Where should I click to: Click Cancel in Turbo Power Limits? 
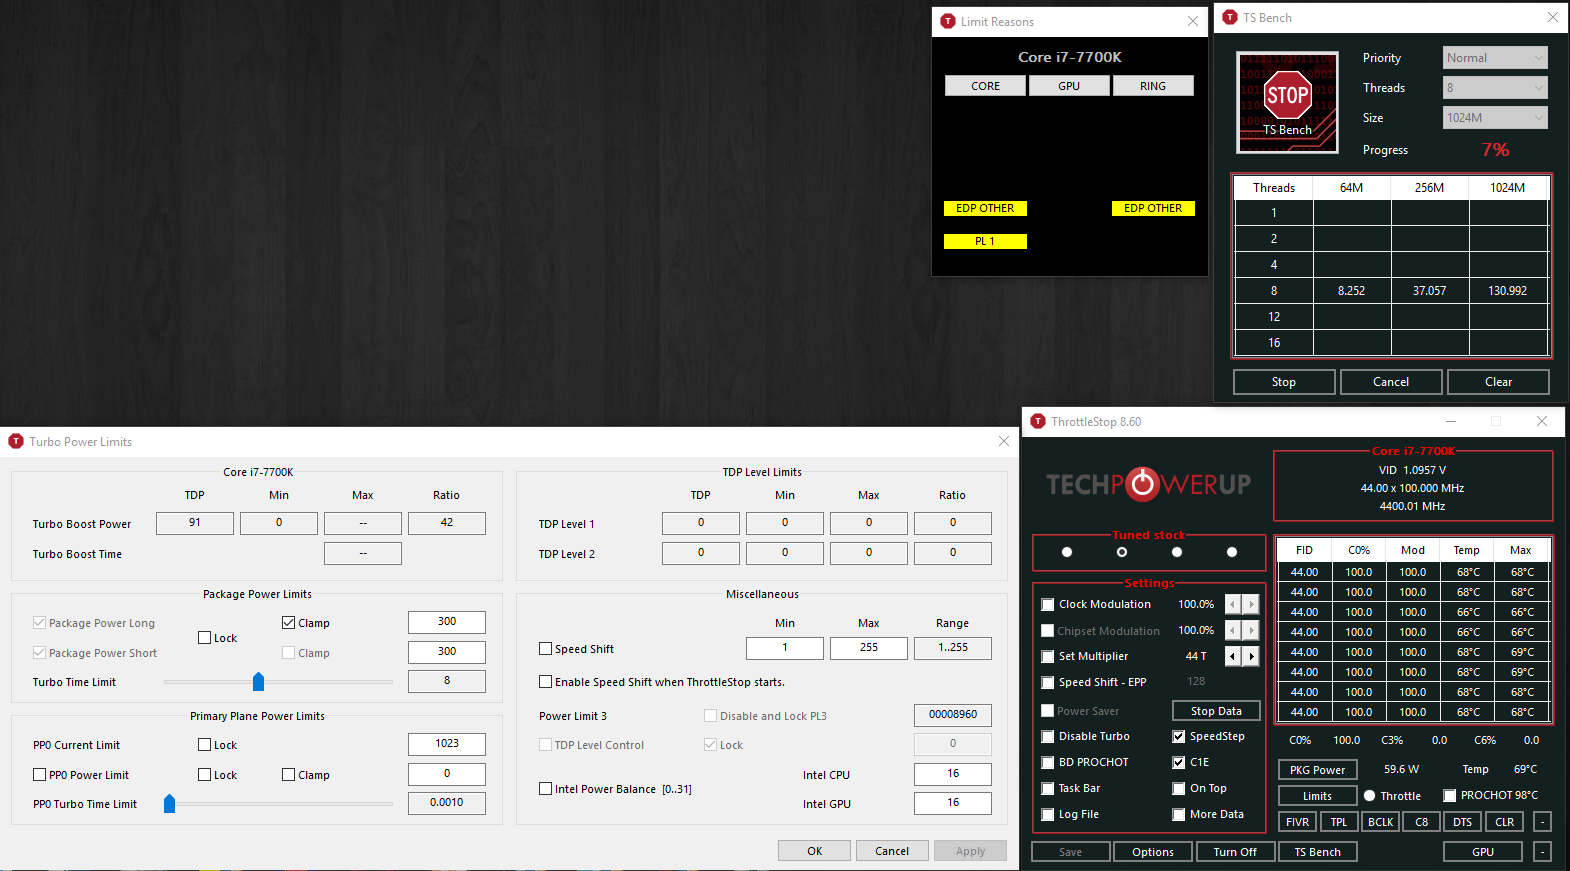(892, 851)
